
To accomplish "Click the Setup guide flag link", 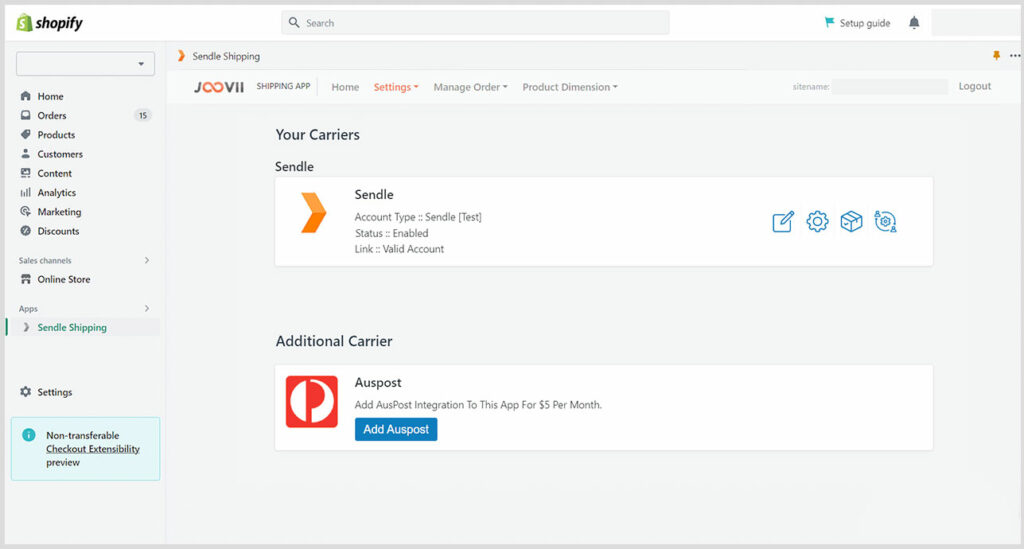I will [857, 23].
